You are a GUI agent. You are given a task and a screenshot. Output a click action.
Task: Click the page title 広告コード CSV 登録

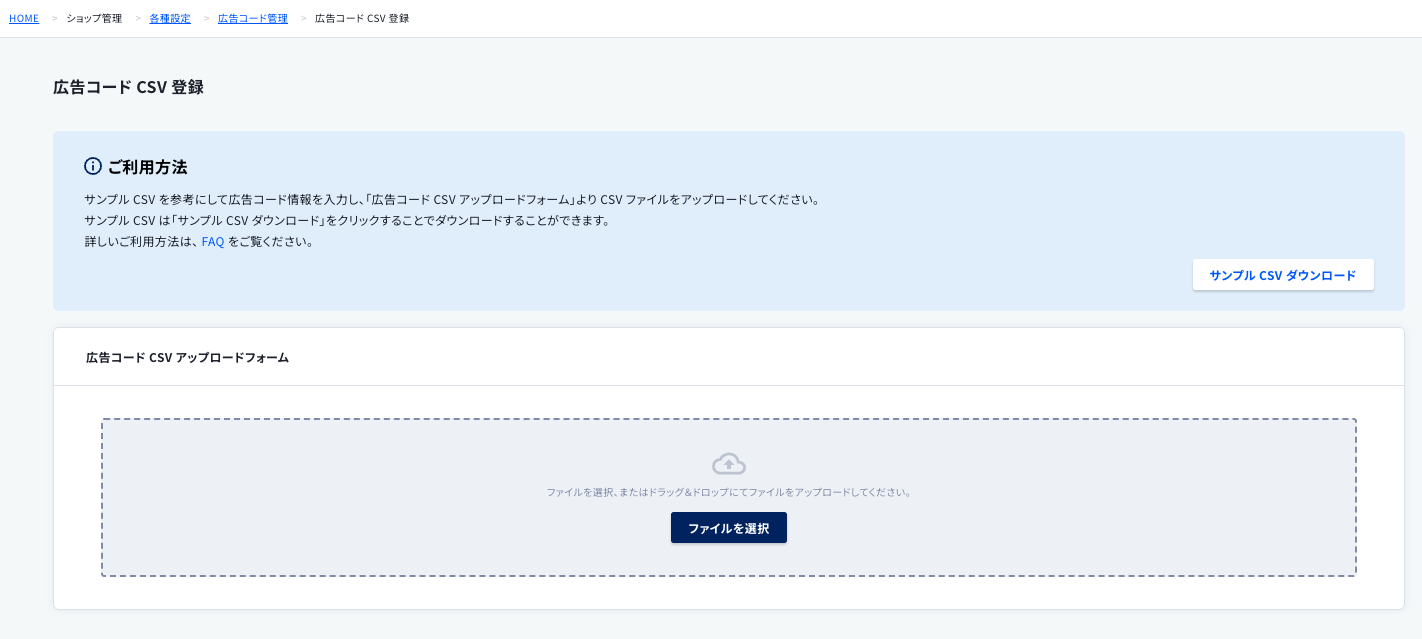coord(128,87)
